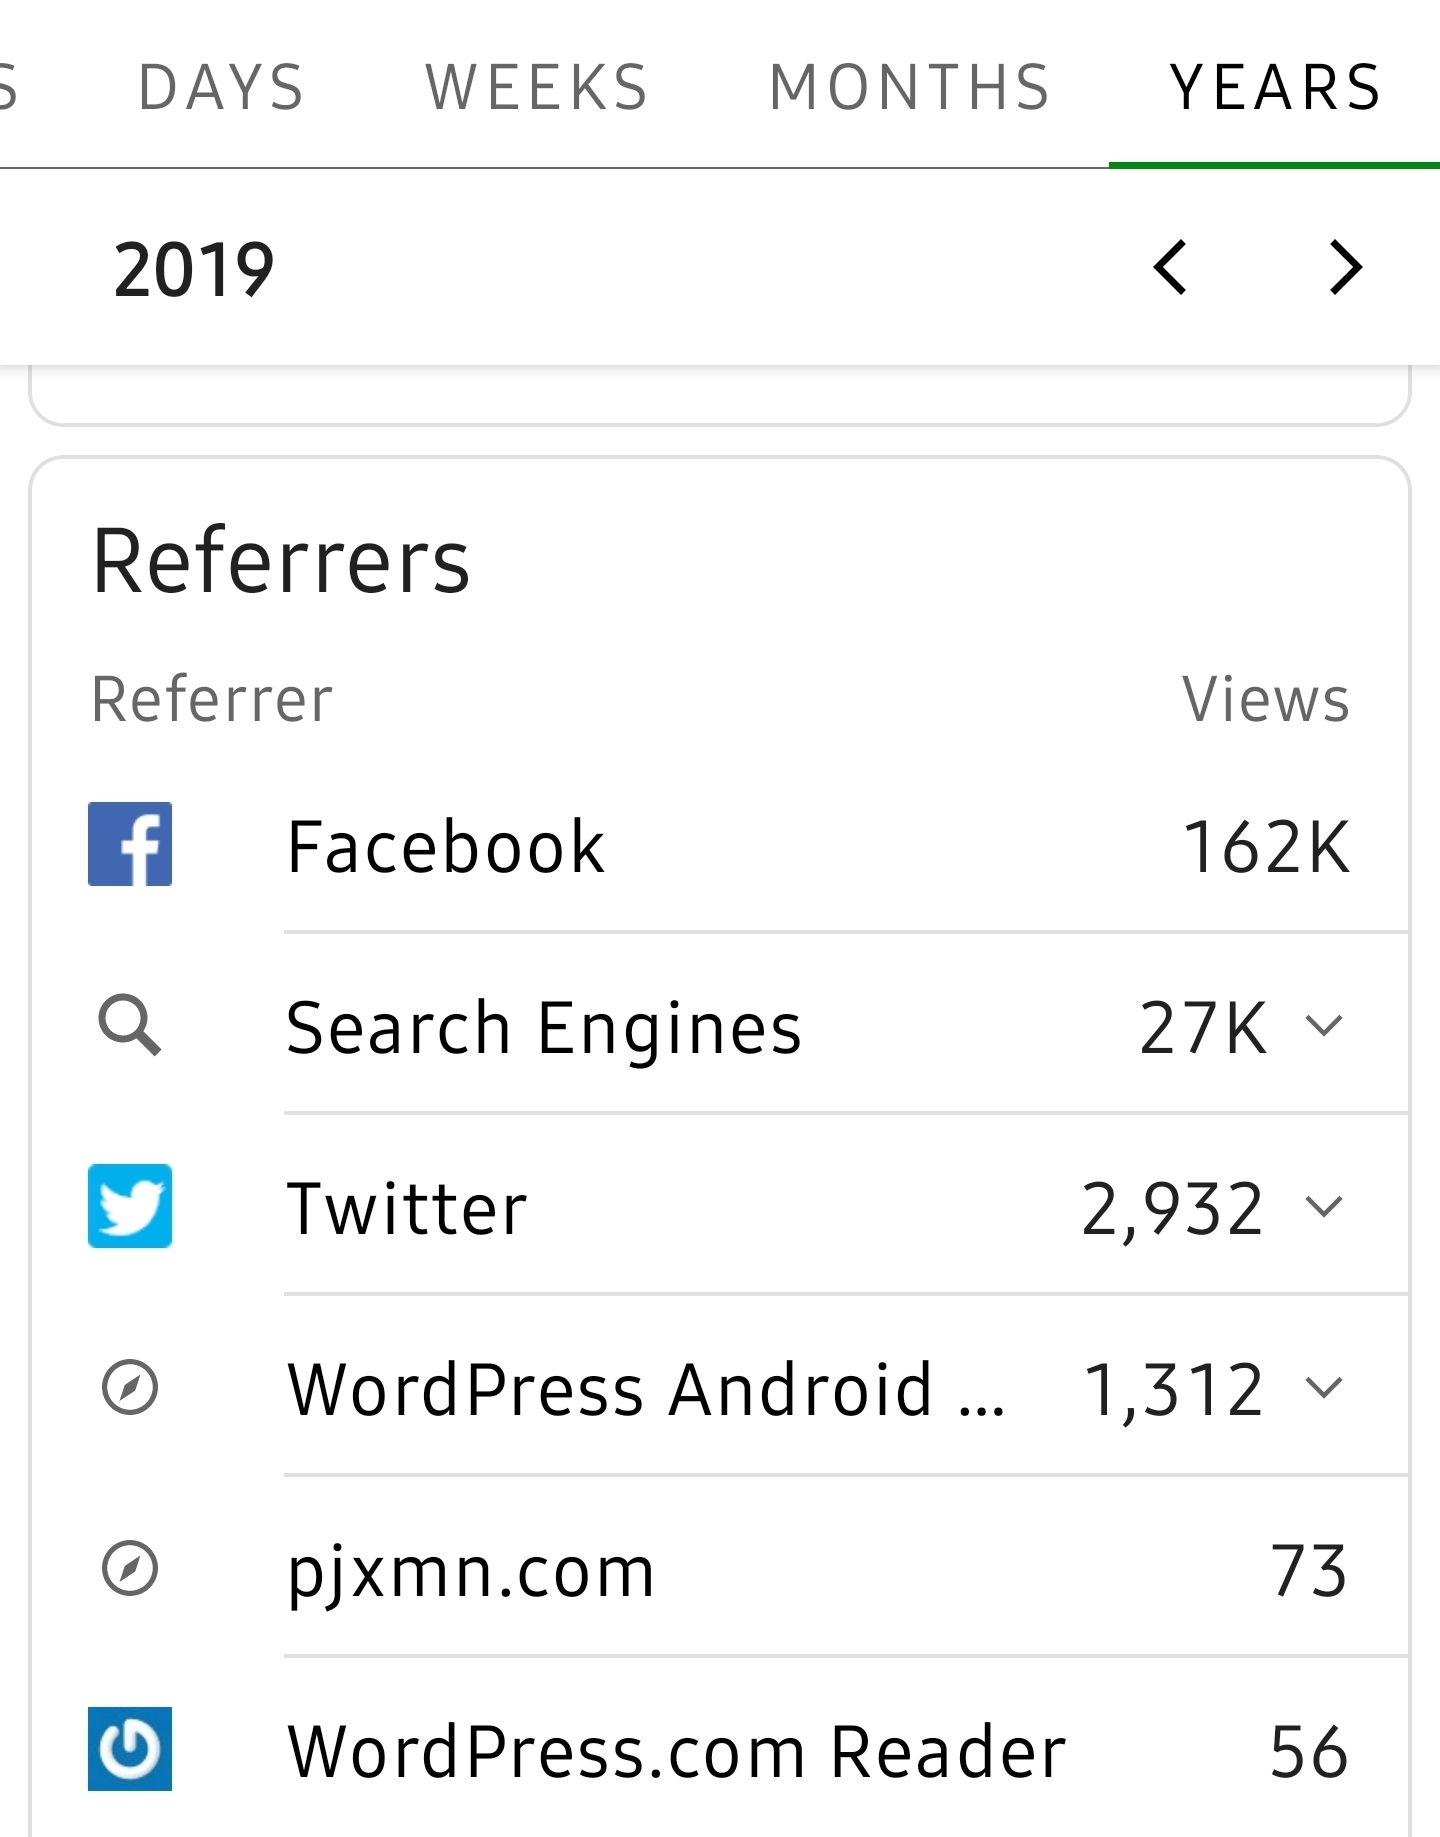Open the Facebook referrer entry
Image resolution: width=1440 pixels, height=1837 pixels.
pos(446,847)
